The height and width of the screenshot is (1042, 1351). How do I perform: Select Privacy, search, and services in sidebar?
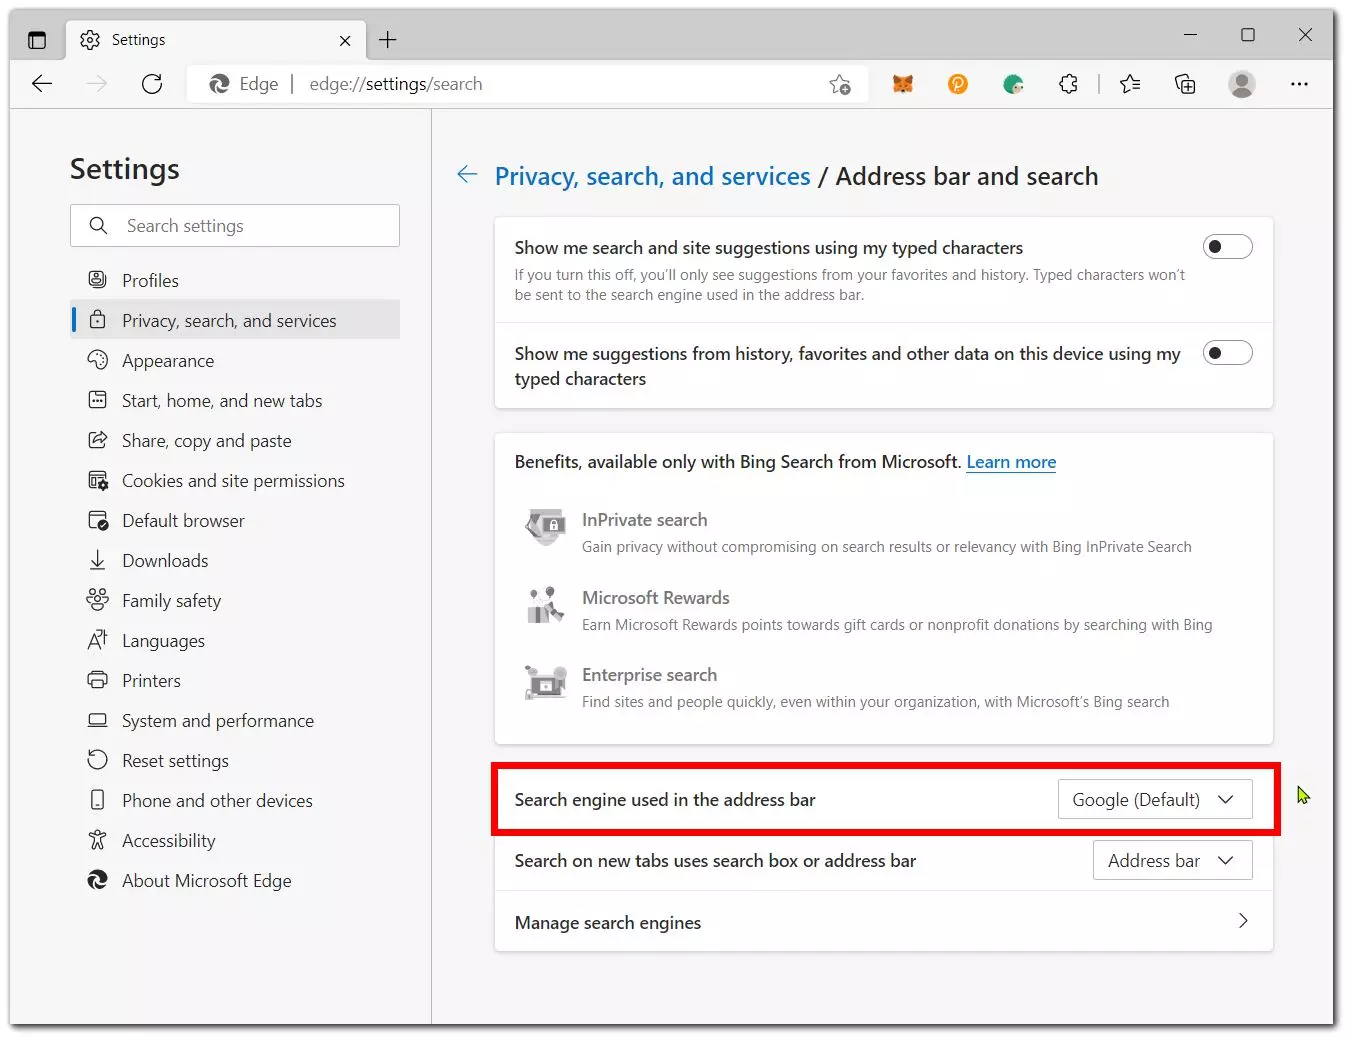click(x=235, y=320)
